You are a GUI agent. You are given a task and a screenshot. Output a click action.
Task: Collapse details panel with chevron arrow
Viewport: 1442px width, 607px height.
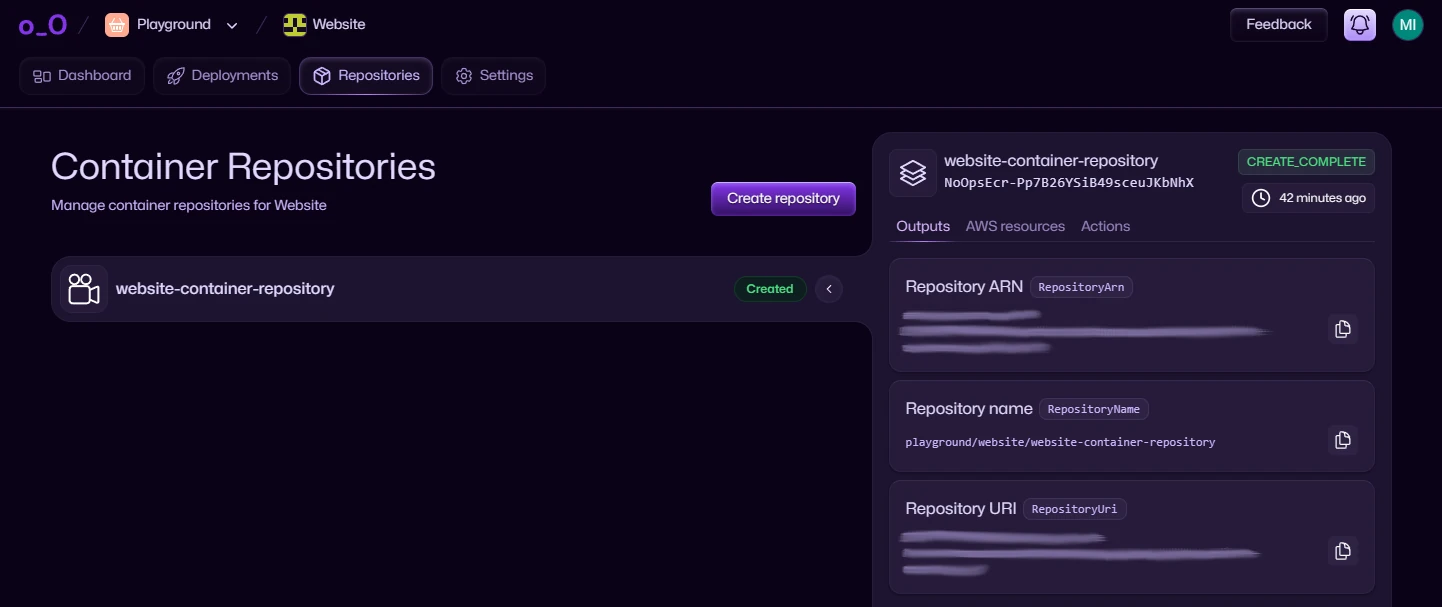[x=828, y=289]
